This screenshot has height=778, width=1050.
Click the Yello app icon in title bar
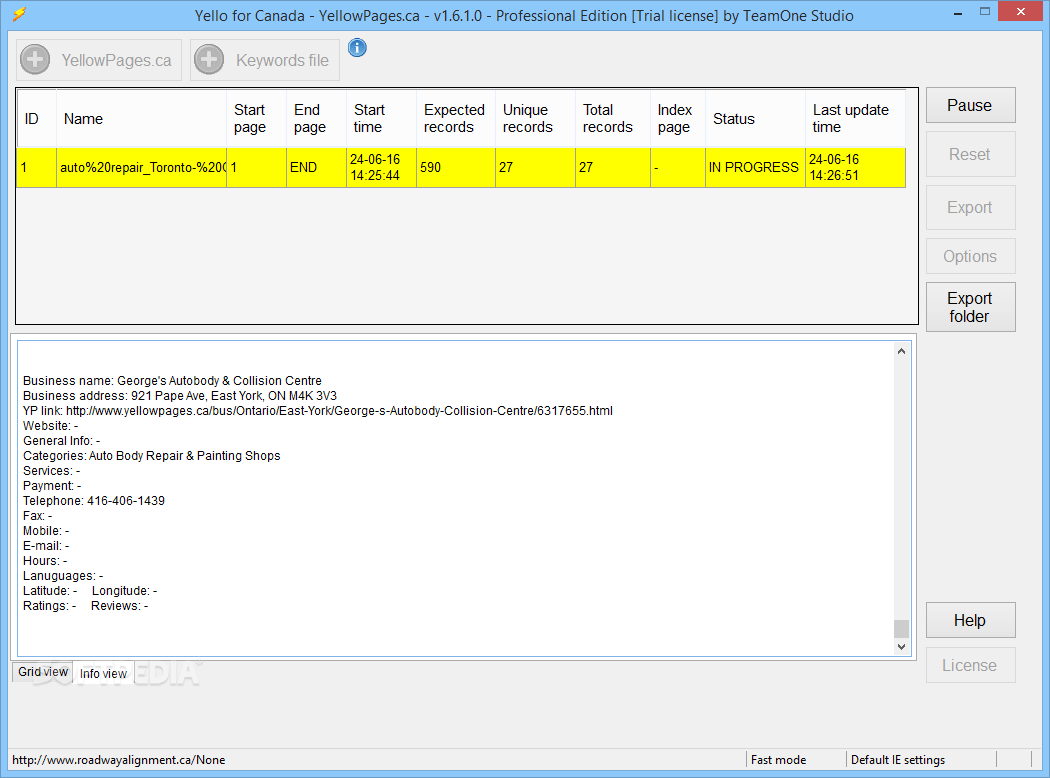click(19, 13)
